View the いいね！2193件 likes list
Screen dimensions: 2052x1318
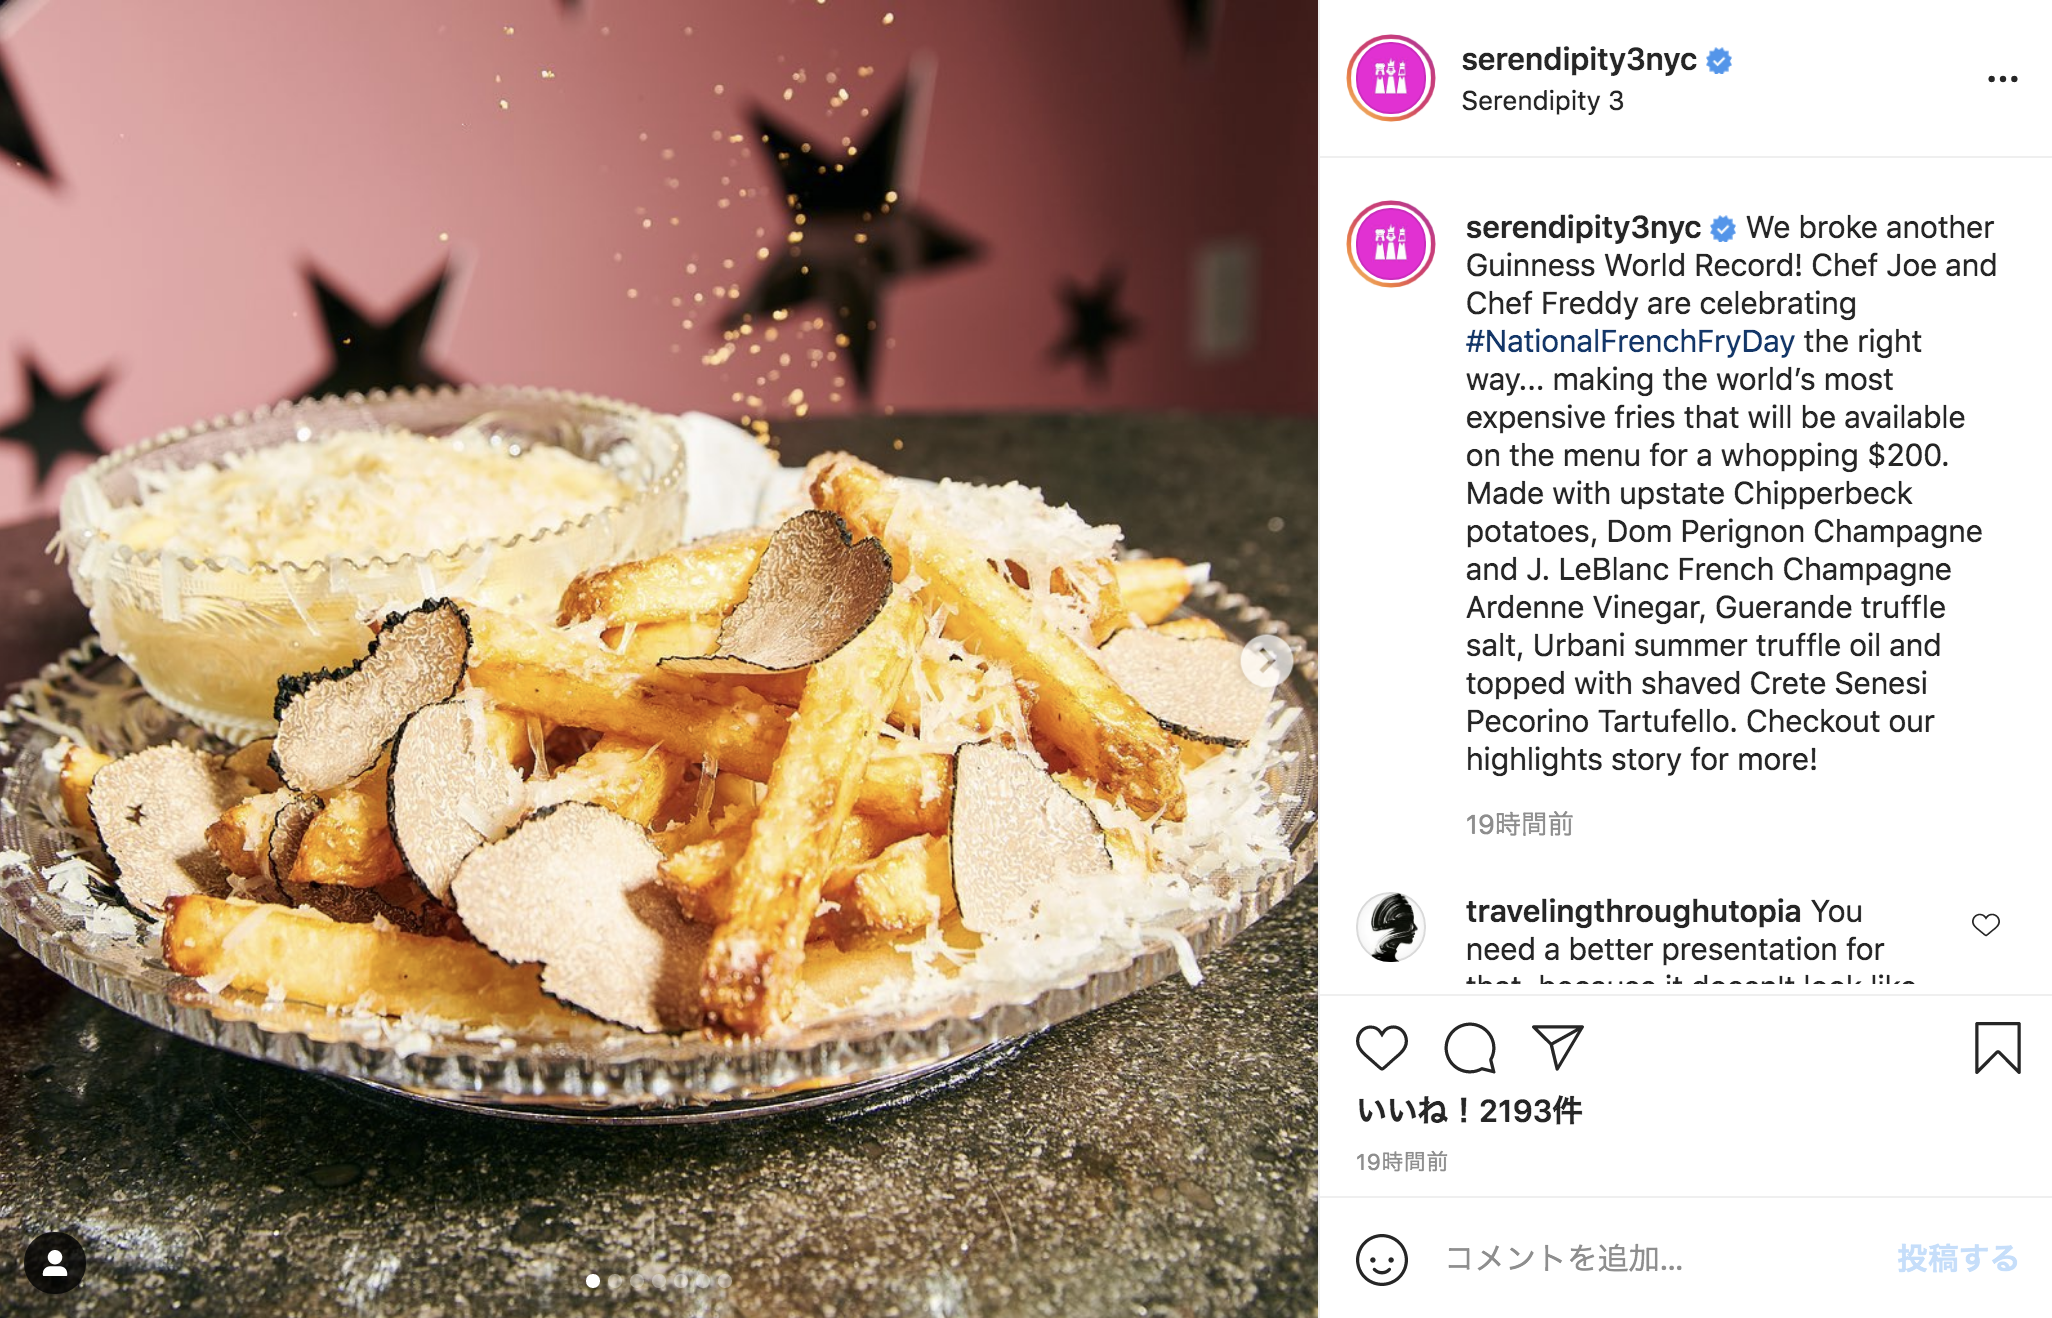pos(1469,1110)
